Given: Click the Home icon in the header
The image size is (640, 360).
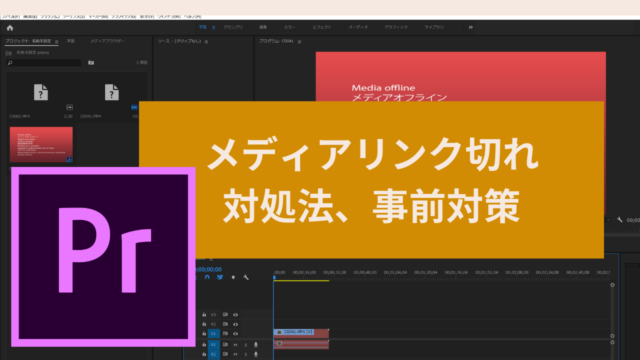Looking at the screenshot, I should click(10, 28).
